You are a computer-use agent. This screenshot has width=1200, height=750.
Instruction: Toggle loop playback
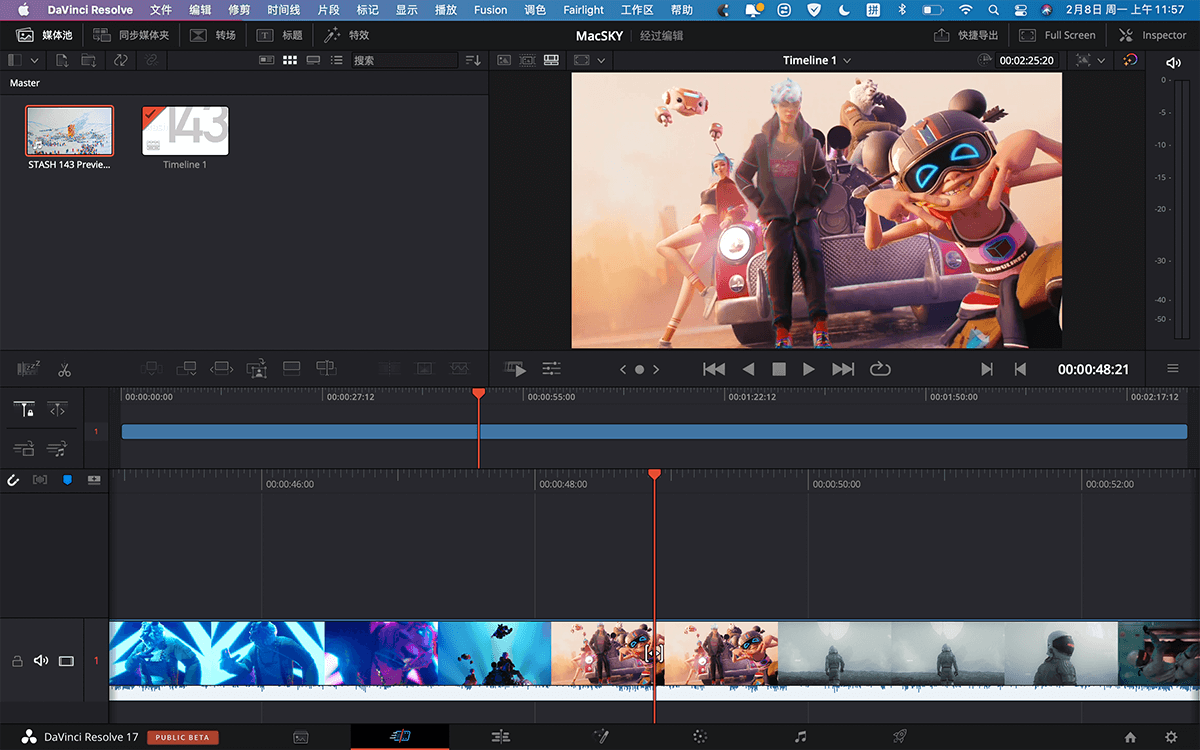pyautogui.click(x=880, y=369)
